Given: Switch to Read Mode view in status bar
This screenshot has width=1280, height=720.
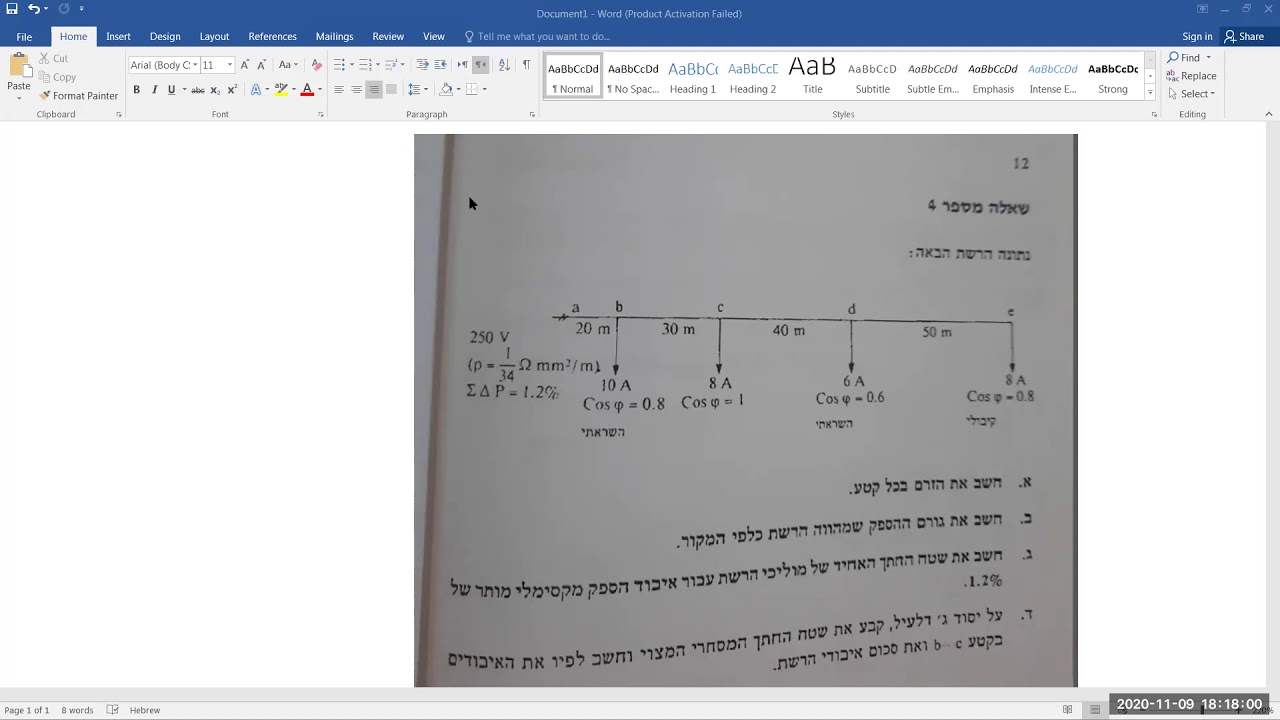Looking at the screenshot, I should click(x=1068, y=710).
